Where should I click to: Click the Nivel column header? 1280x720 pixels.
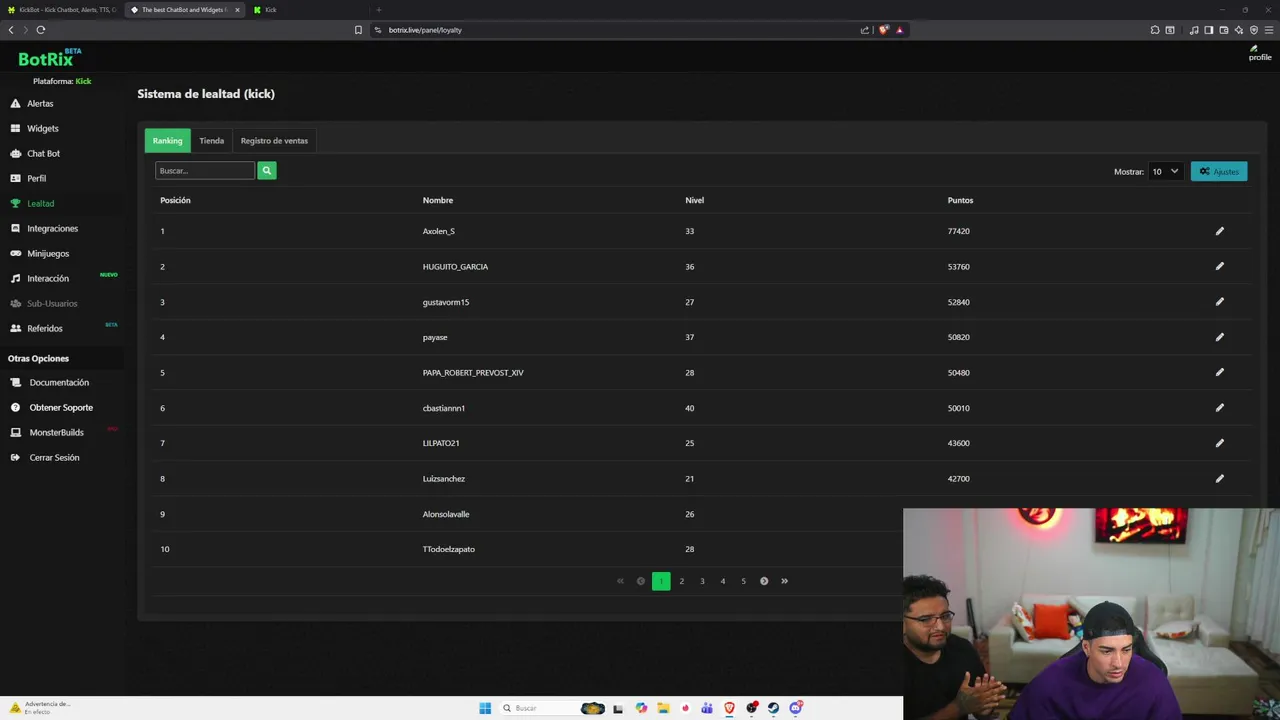coord(695,200)
